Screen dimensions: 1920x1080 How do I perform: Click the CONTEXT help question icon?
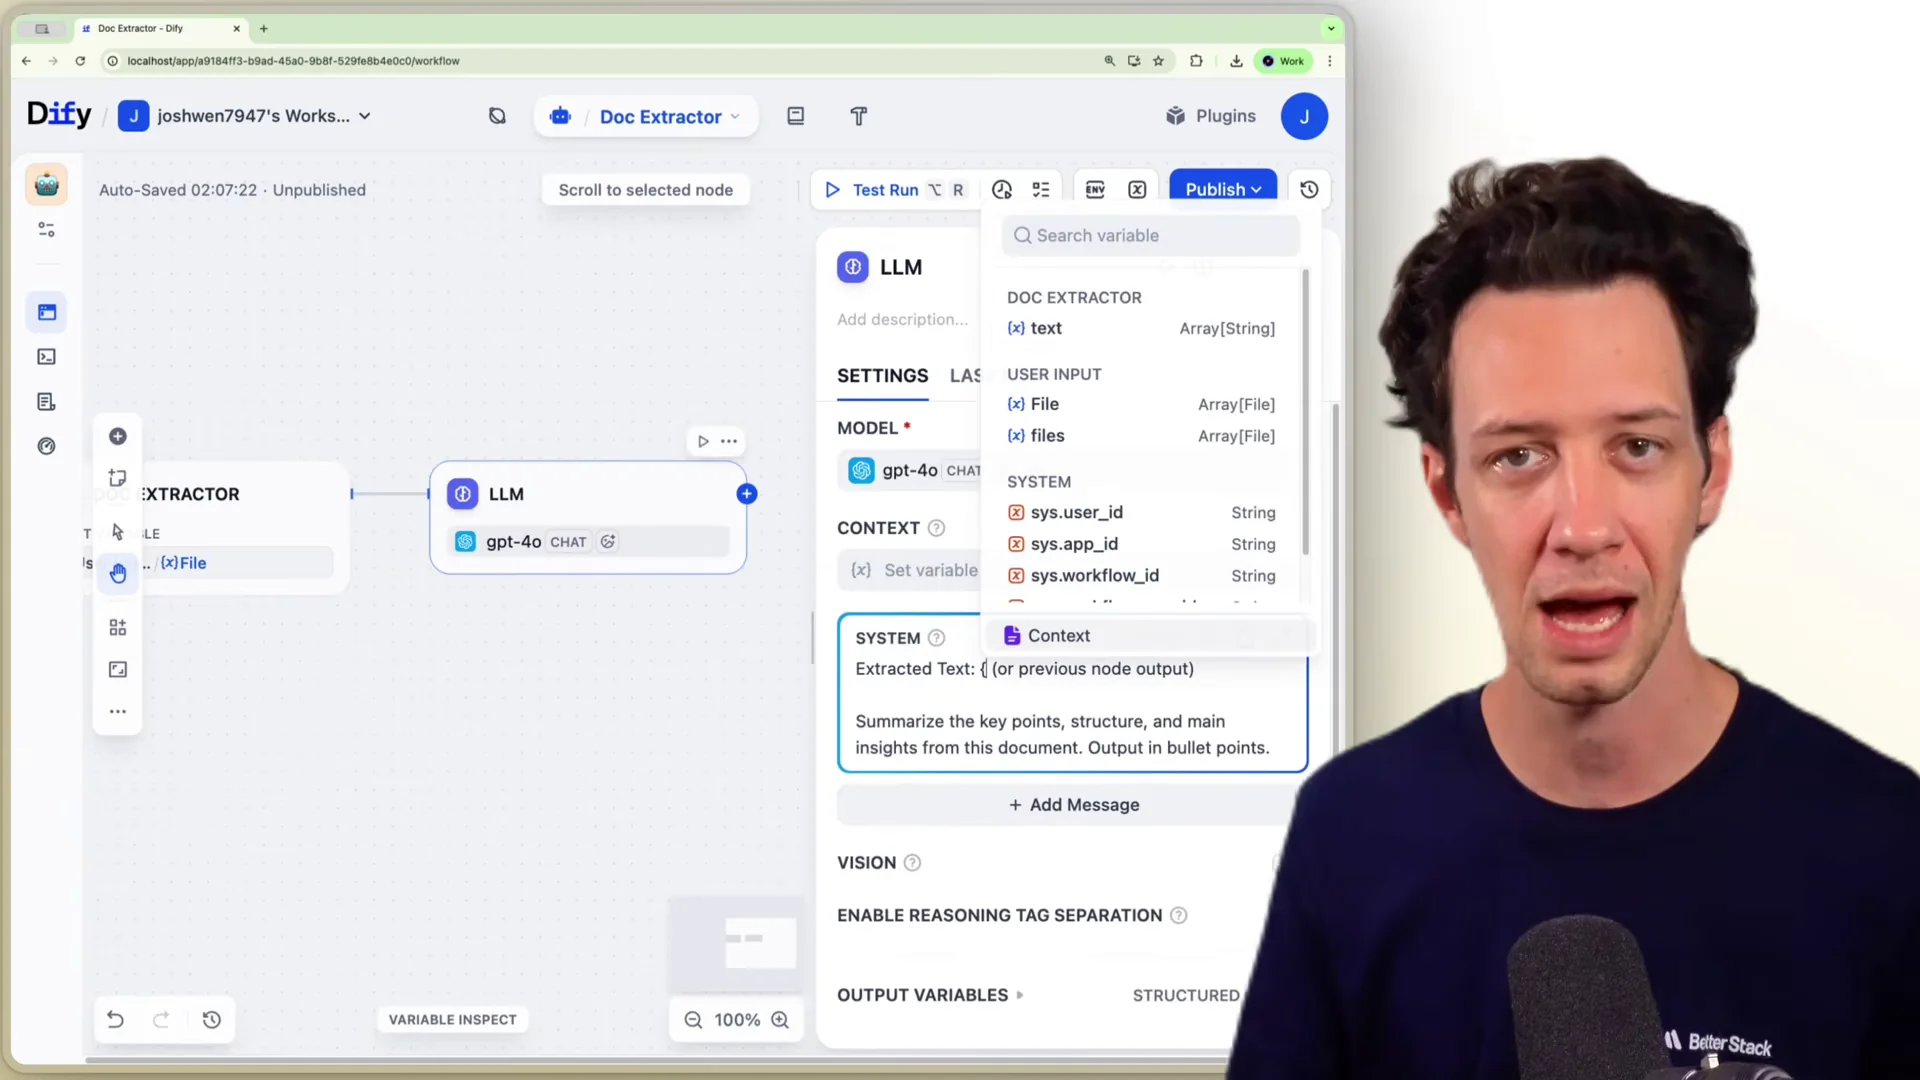click(936, 529)
